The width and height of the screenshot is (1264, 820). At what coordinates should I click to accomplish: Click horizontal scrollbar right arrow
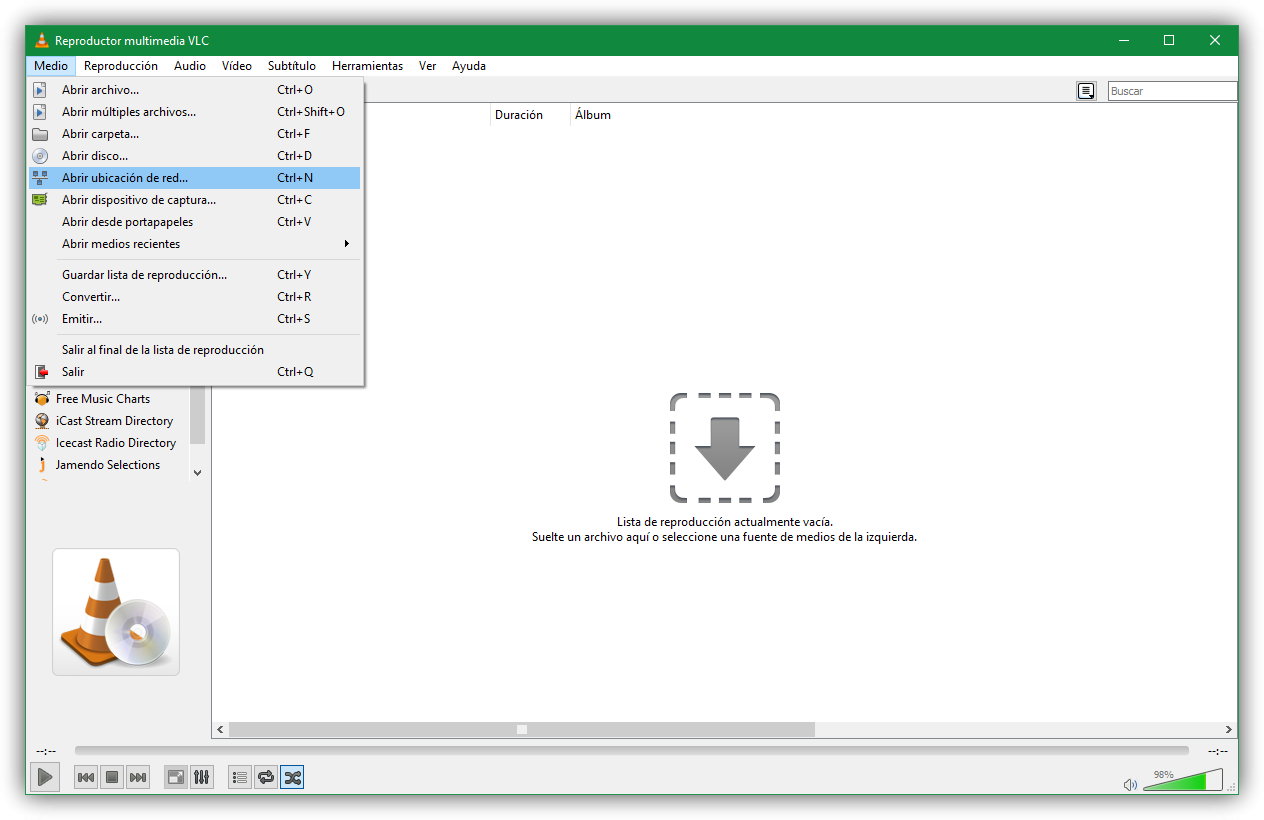point(1229,730)
